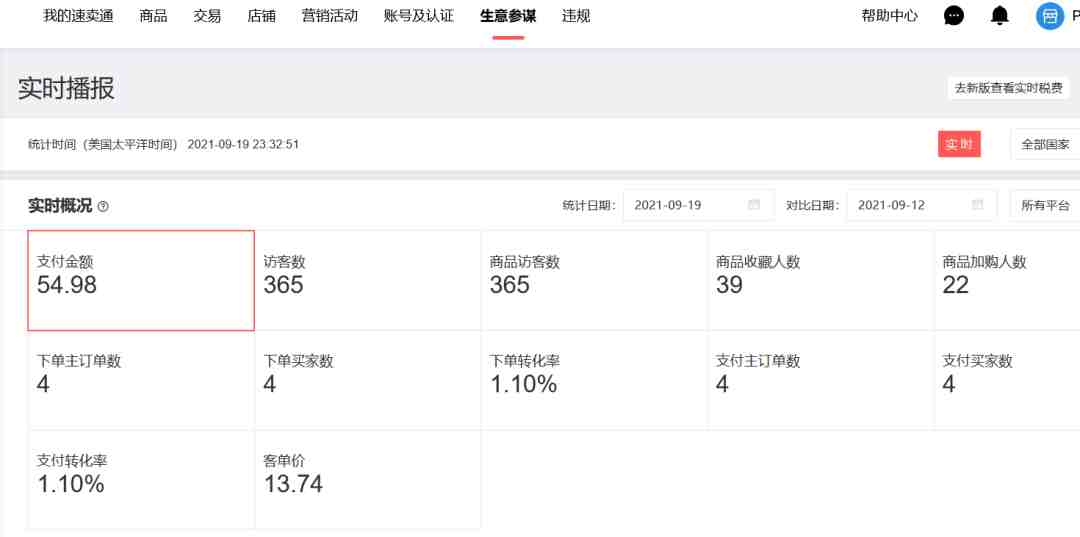Click the blue store avatar icon
This screenshot has height=537, width=1080.
[x=1050, y=16]
